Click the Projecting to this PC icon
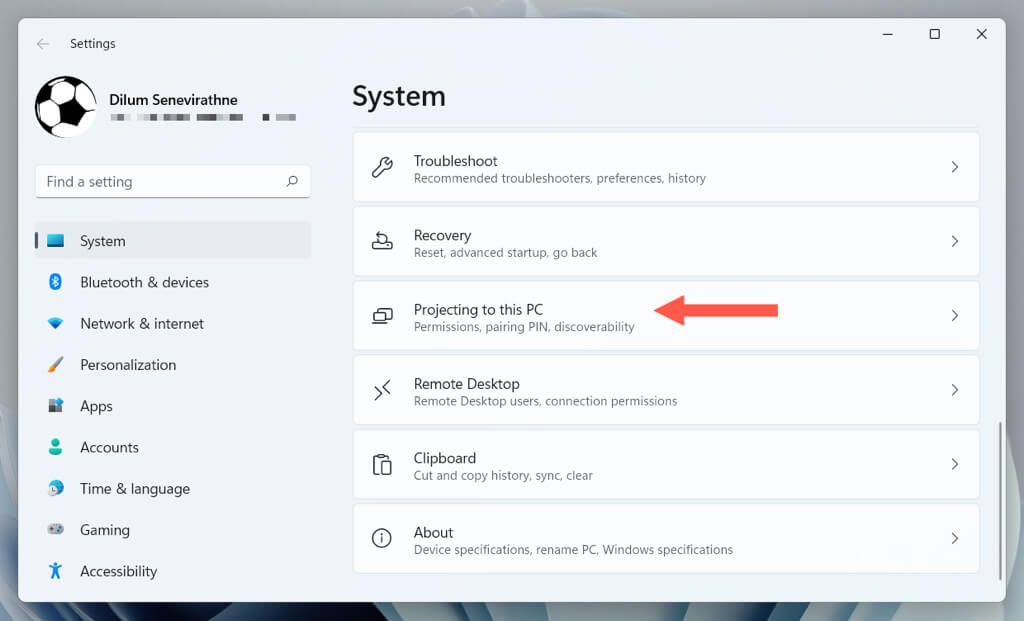1024x621 pixels. click(382, 316)
